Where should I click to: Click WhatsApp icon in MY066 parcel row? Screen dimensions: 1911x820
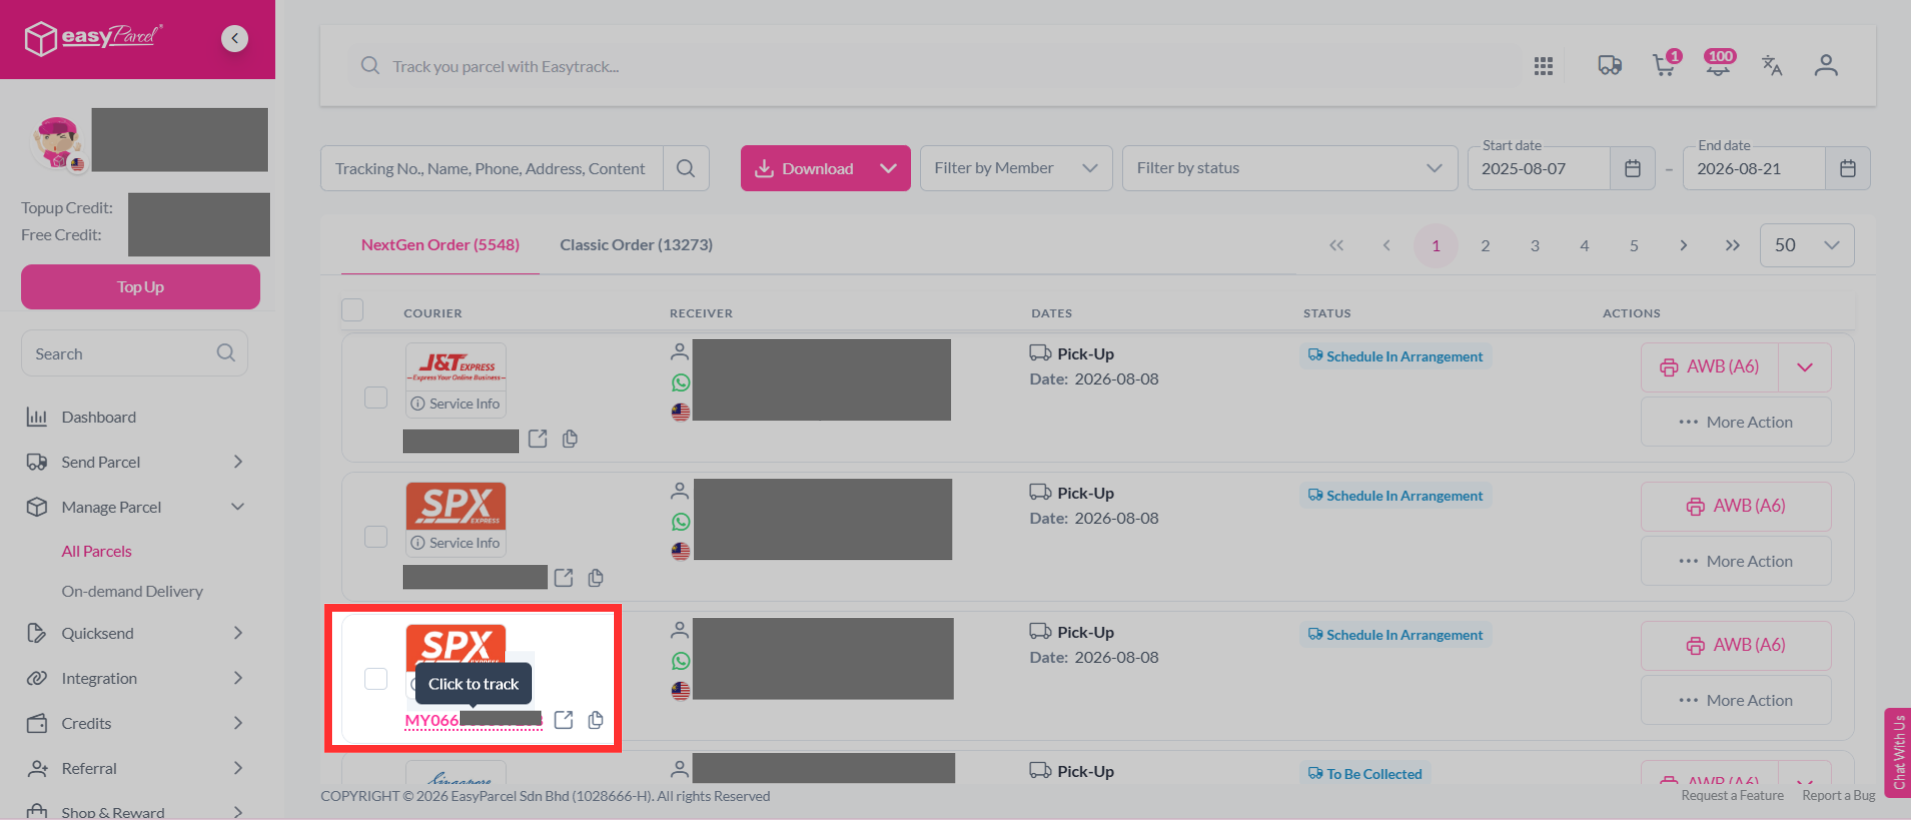(x=681, y=661)
